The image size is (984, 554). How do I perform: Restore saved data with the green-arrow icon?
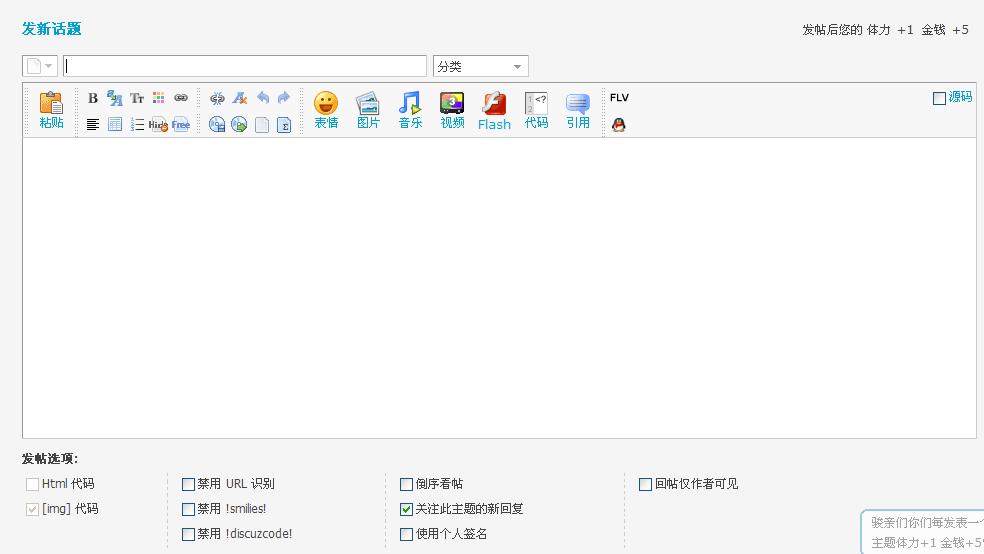pyautogui.click(x=239, y=124)
